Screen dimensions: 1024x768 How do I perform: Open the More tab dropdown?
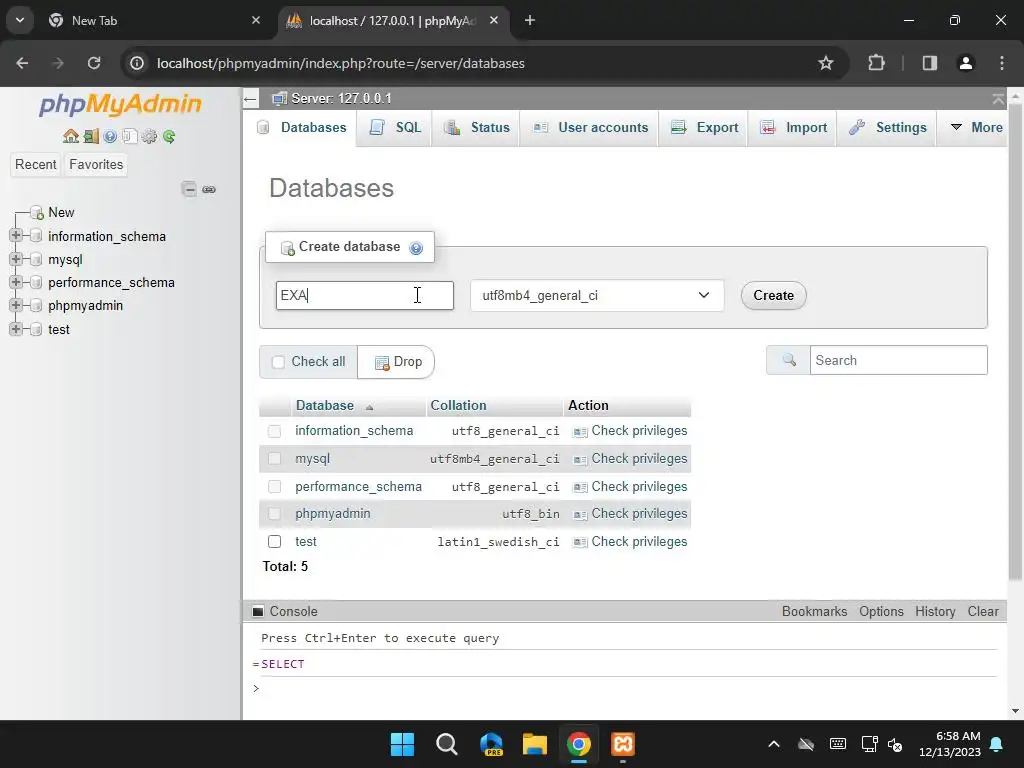click(976, 127)
